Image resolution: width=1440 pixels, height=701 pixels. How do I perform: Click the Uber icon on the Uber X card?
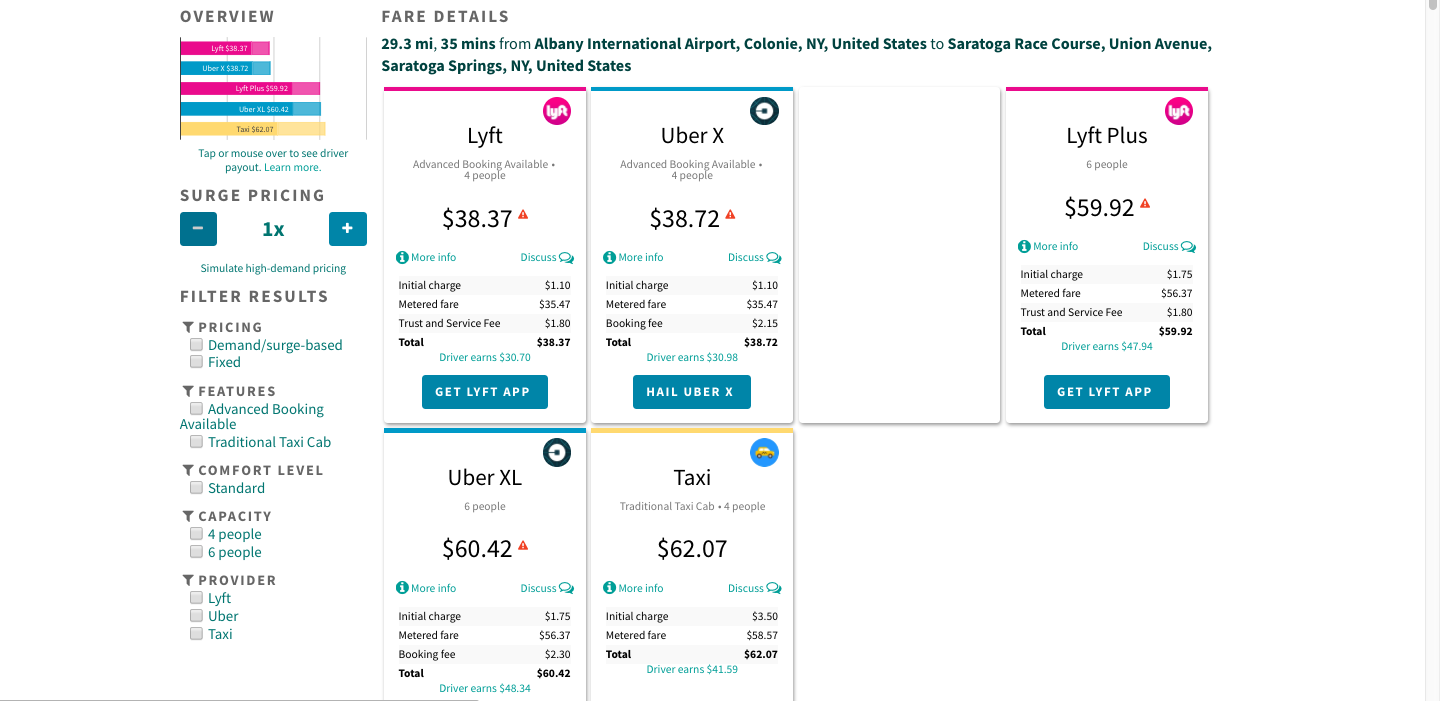[764, 111]
